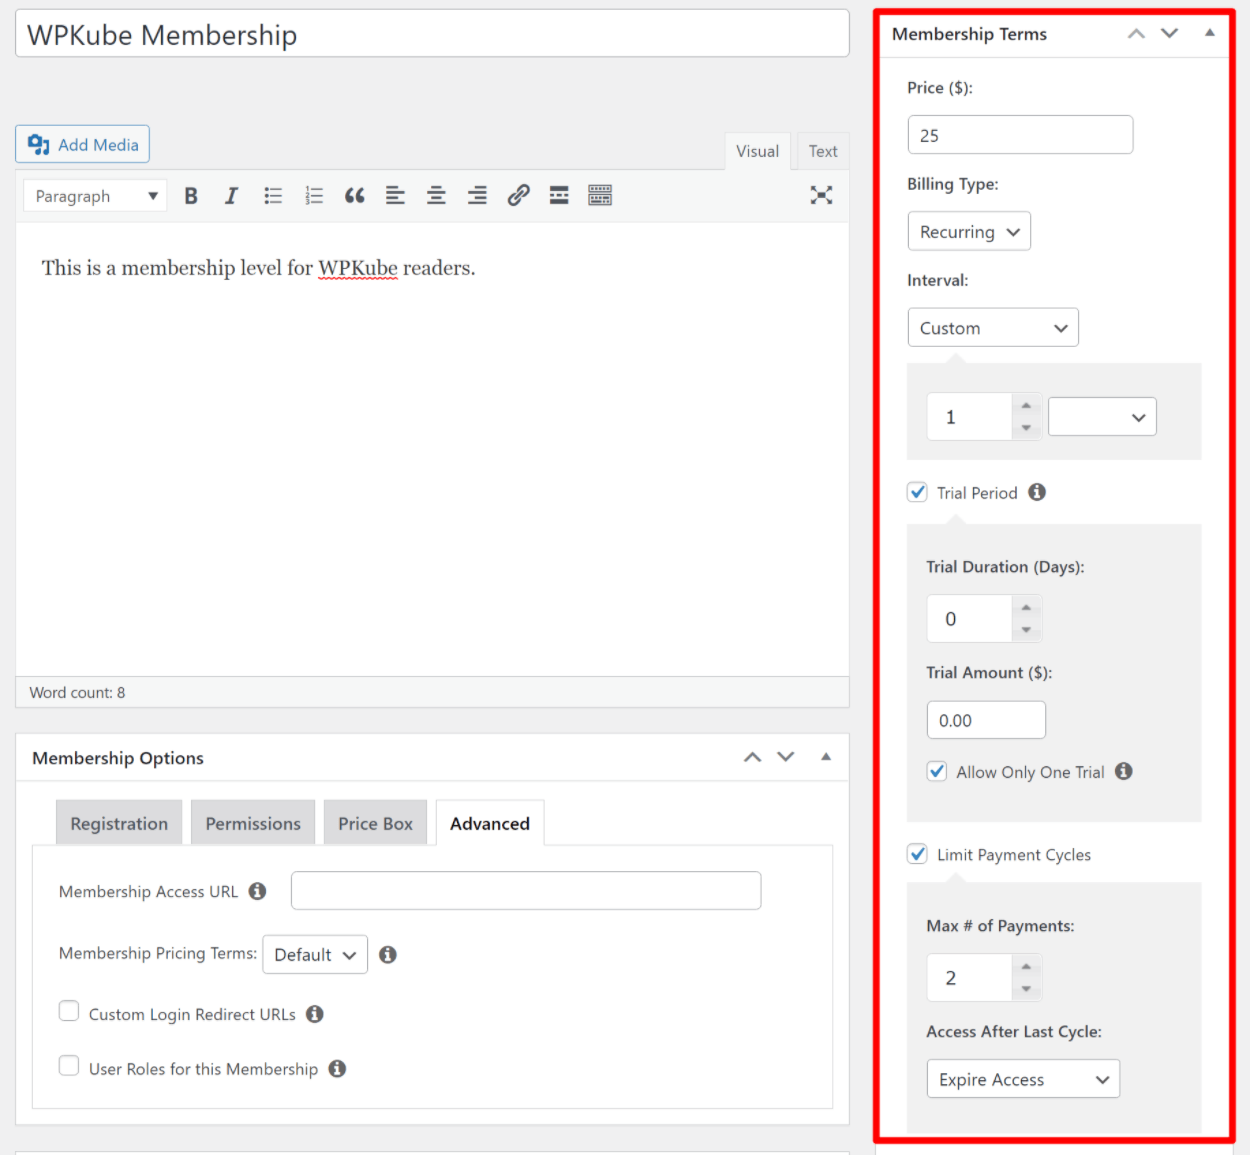
Task: Move Membership Terms panel up
Action: (1136, 33)
